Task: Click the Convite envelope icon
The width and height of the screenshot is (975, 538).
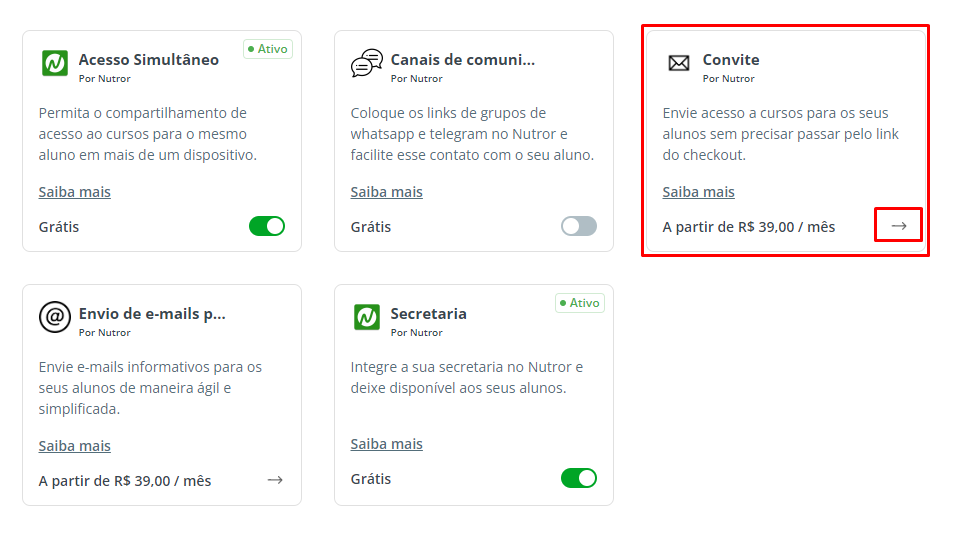Action: point(679,63)
